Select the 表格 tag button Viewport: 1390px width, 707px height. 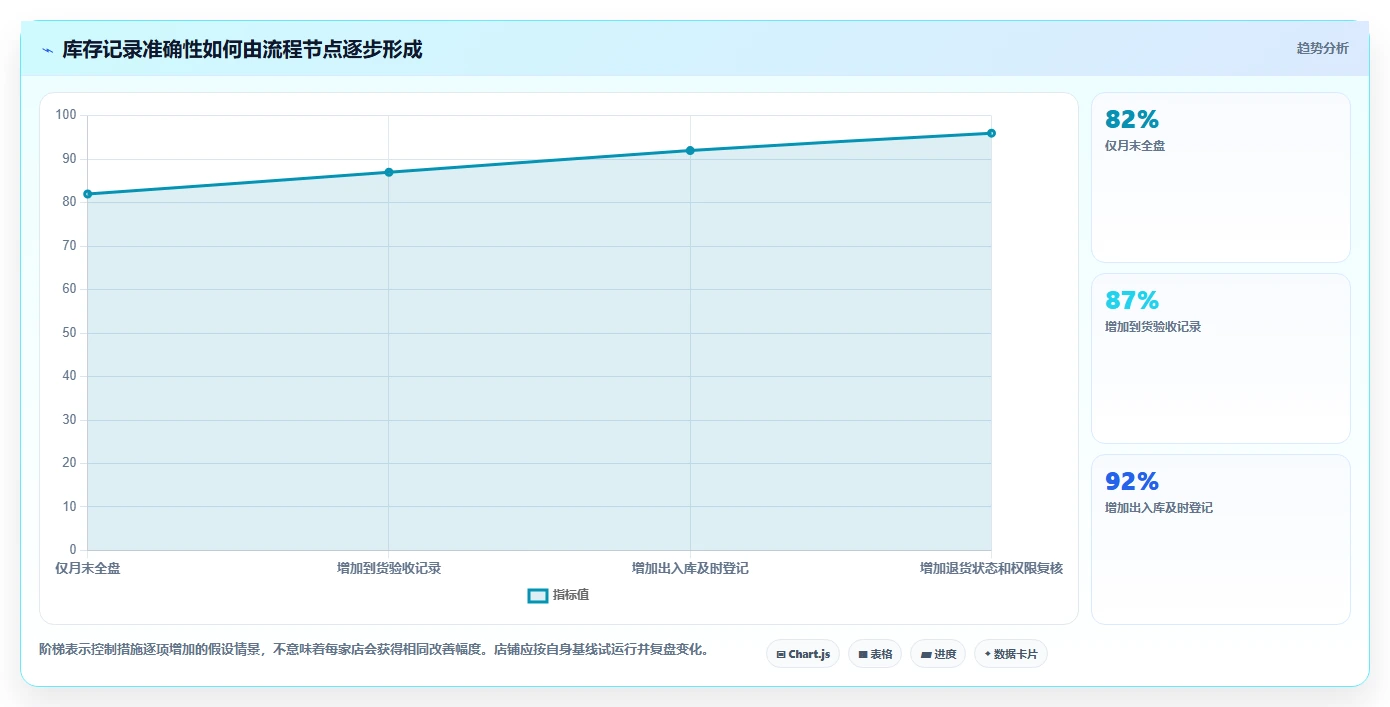tap(875, 654)
